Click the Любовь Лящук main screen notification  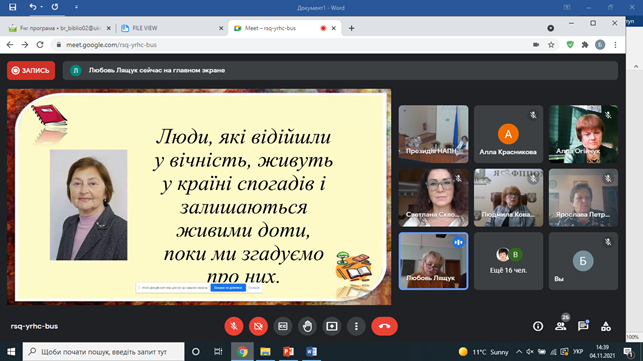pyautogui.click(x=340, y=71)
